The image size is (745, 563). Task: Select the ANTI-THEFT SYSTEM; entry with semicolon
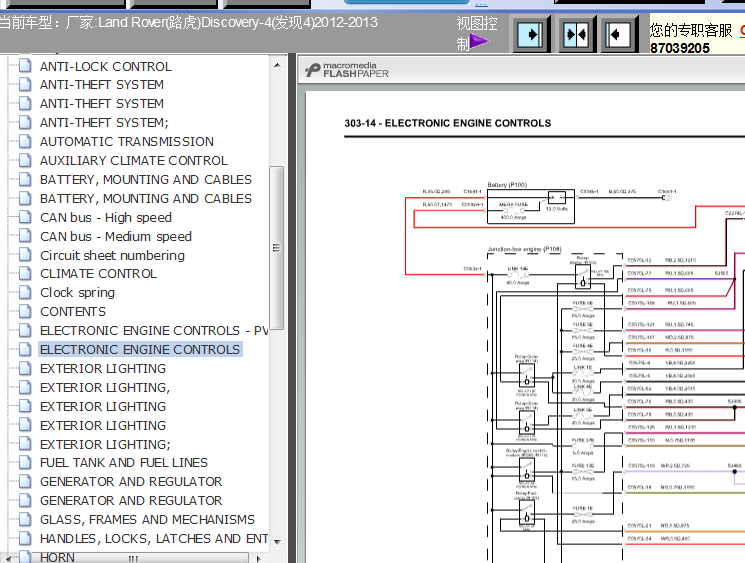coord(104,123)
